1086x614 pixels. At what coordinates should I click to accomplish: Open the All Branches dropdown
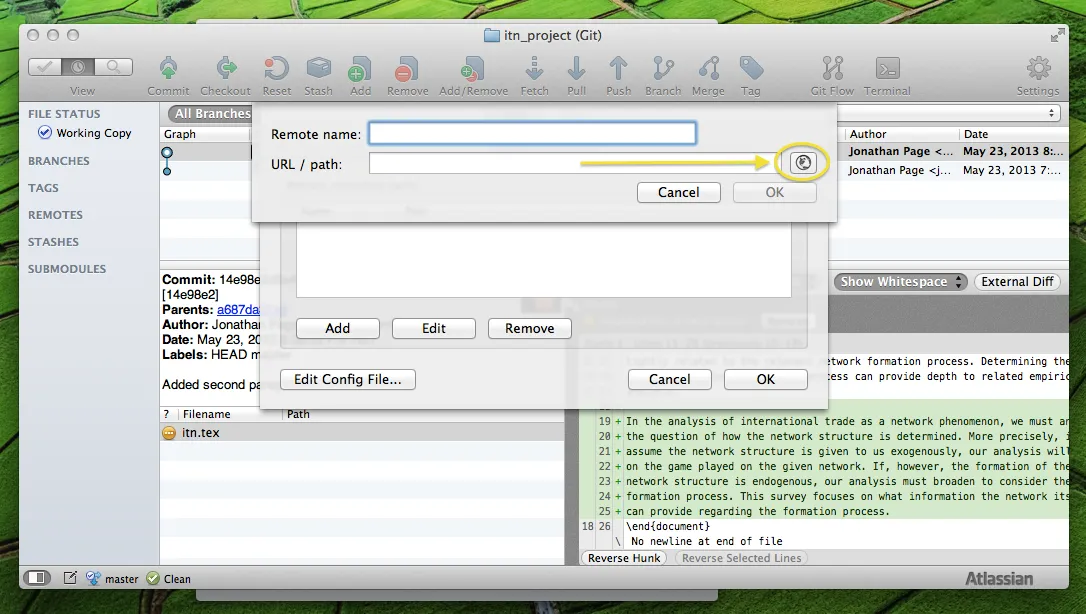point(211,114)
